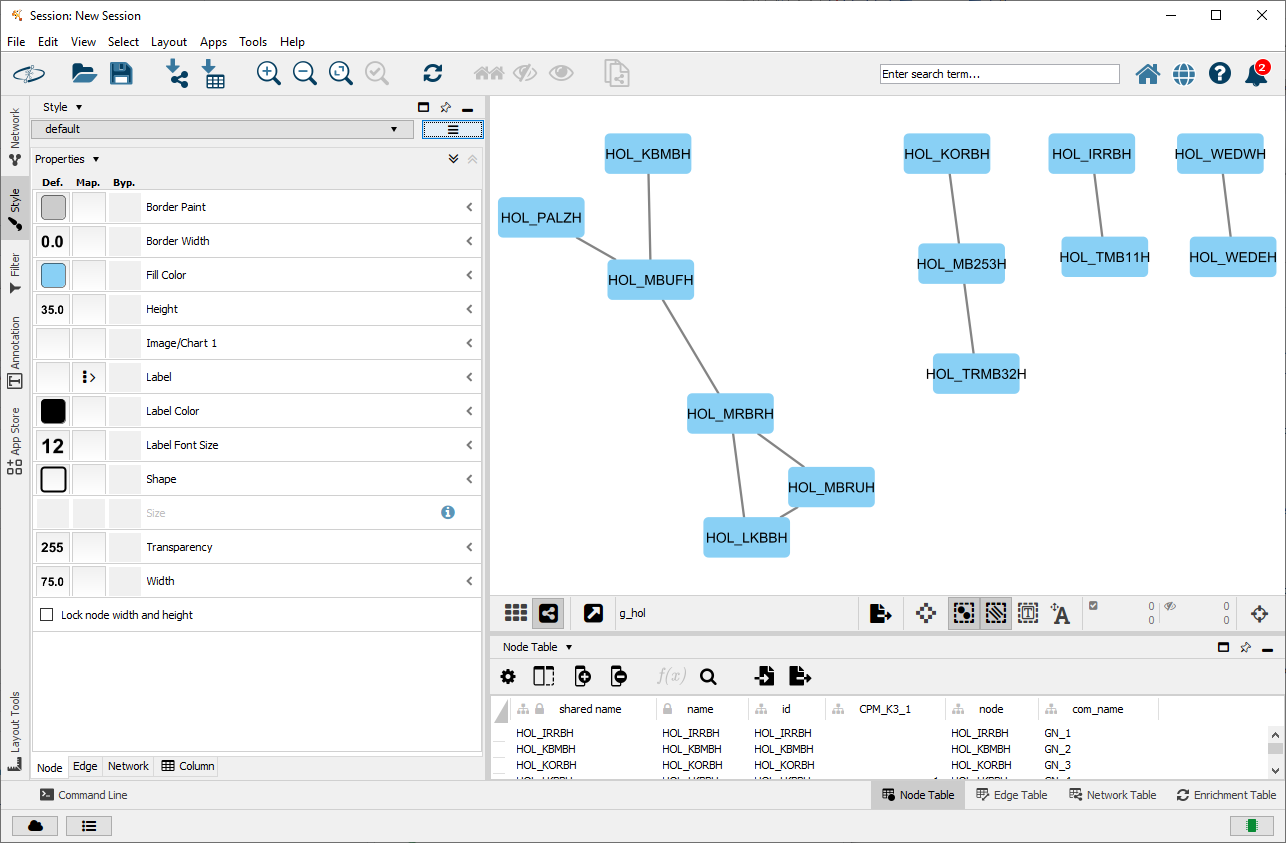Toggle the share network view icon
1286x843 pixels.
(548, 613)
